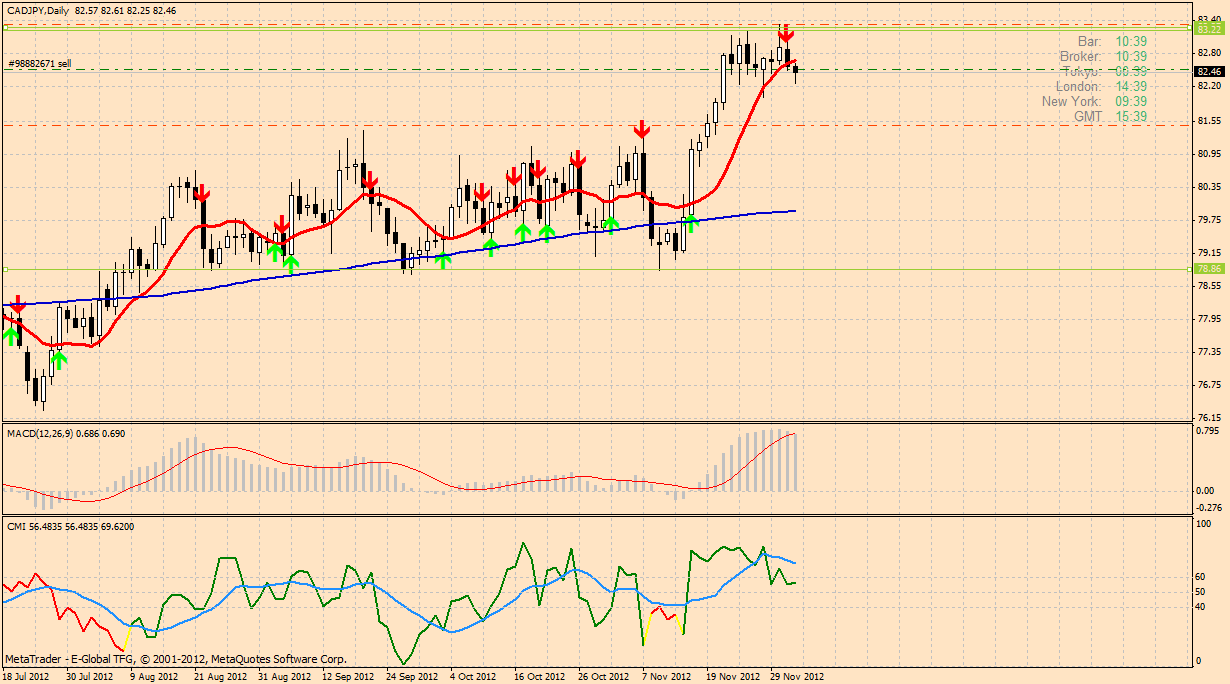Click the 83.40 price axis label
1230x684 pixels.
point(1208,19)
